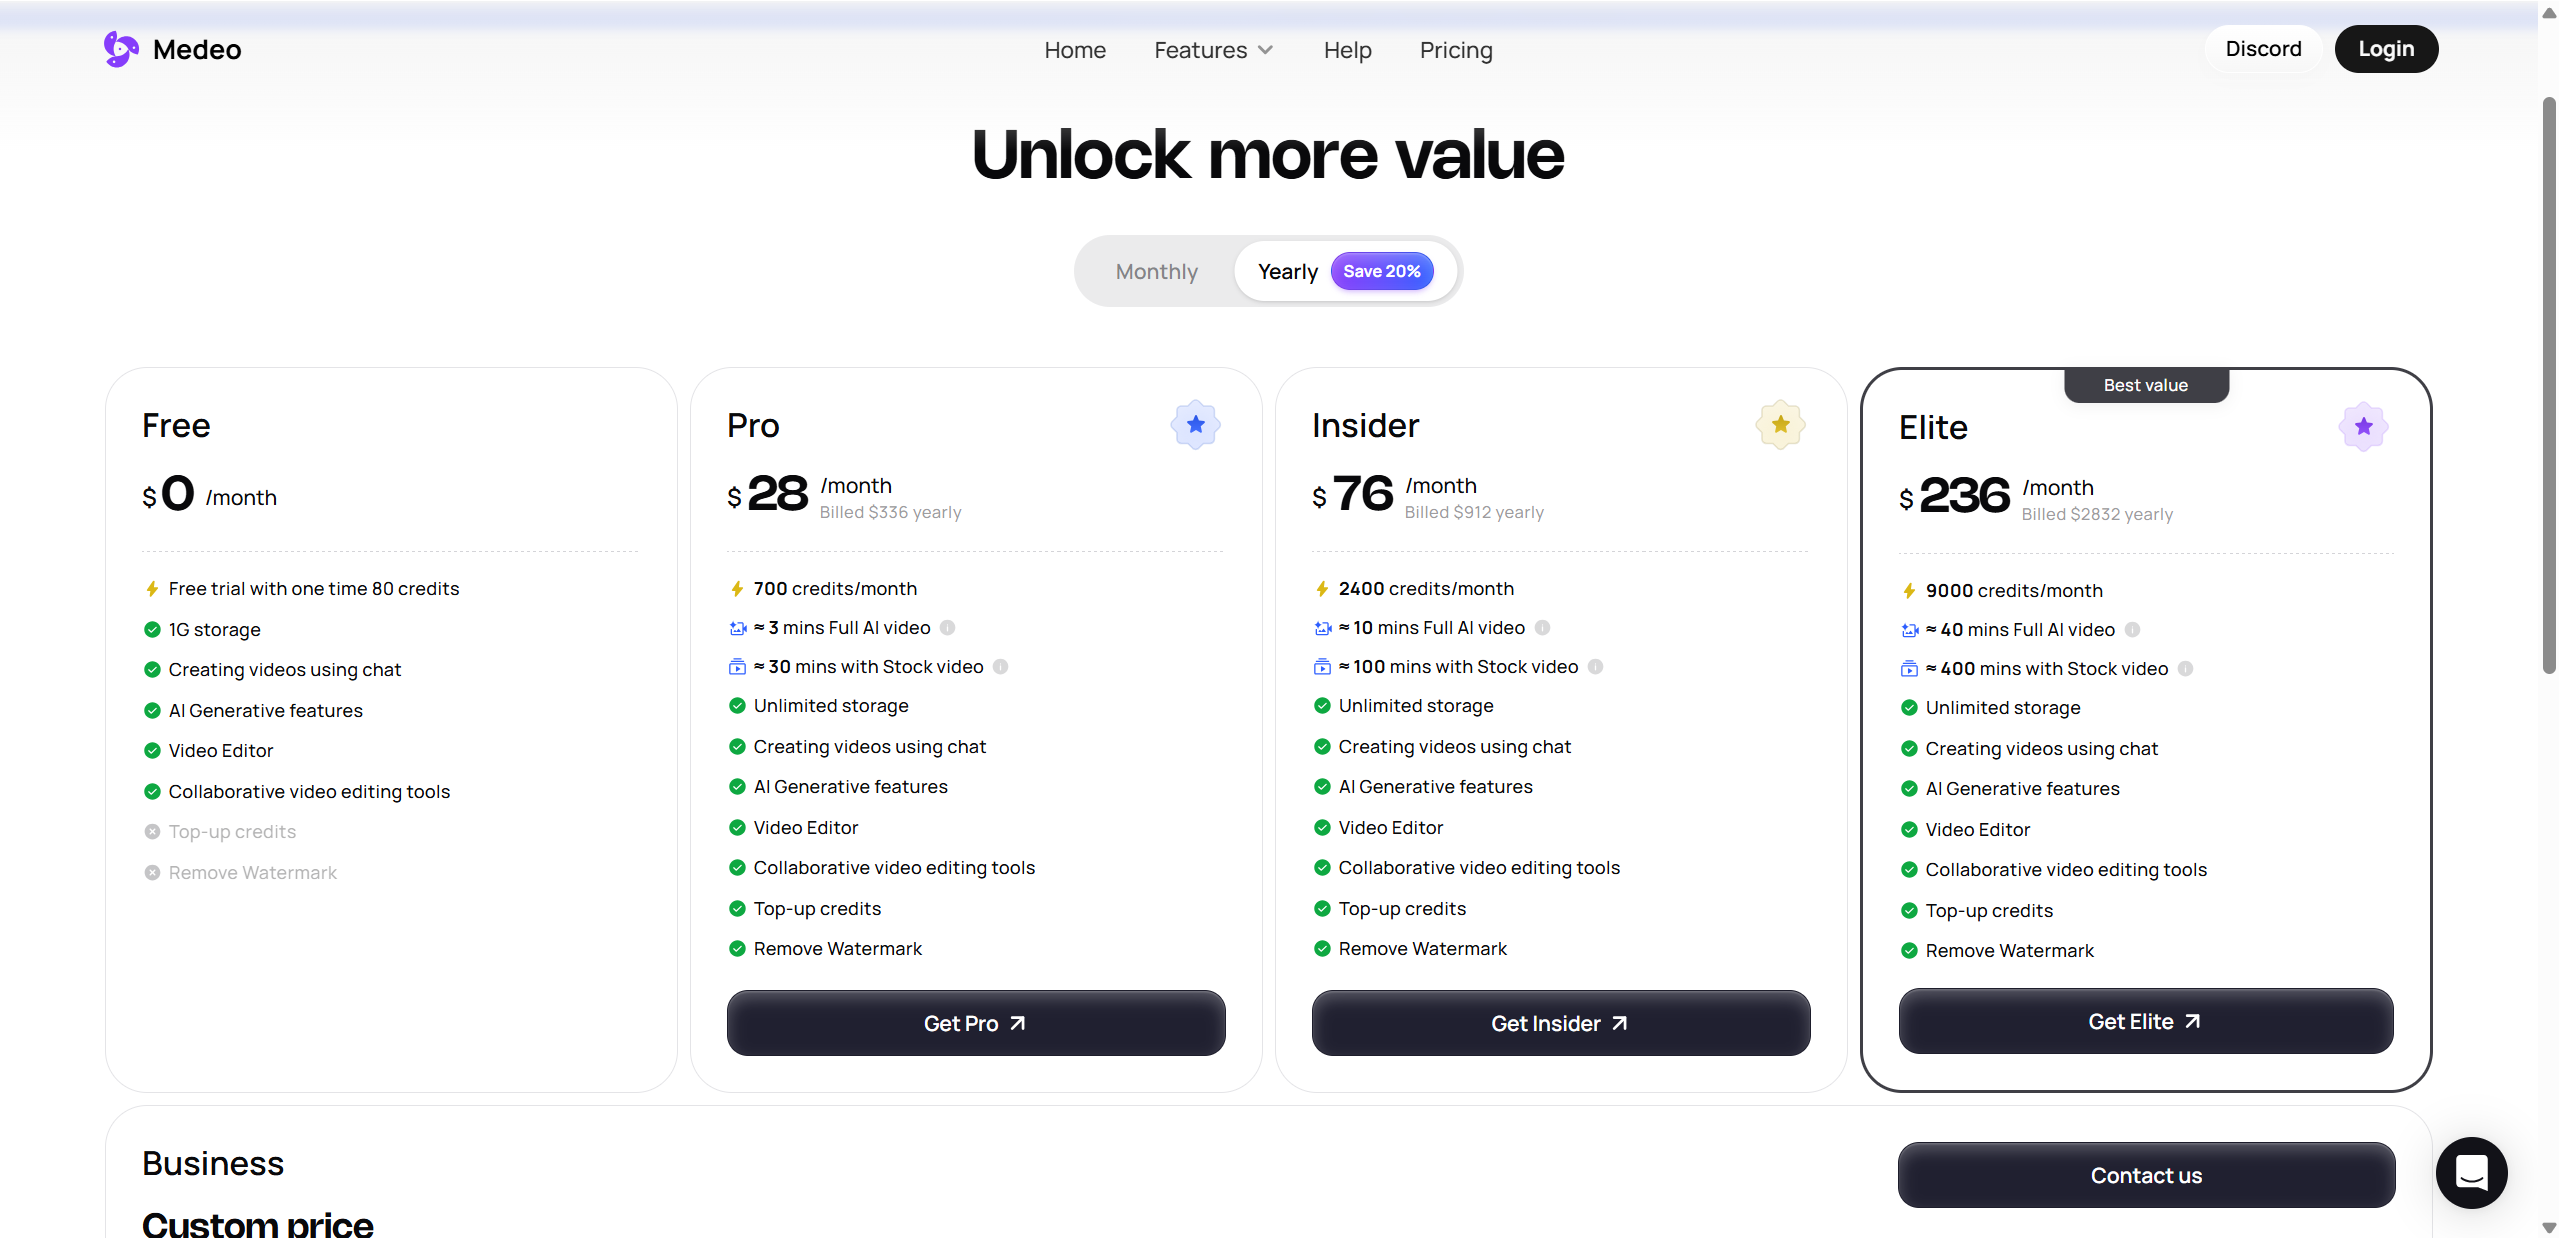Select the Yearly billing option
The width and height of the screenshot is (2559, 1238).
click(x=1288, y=272)
